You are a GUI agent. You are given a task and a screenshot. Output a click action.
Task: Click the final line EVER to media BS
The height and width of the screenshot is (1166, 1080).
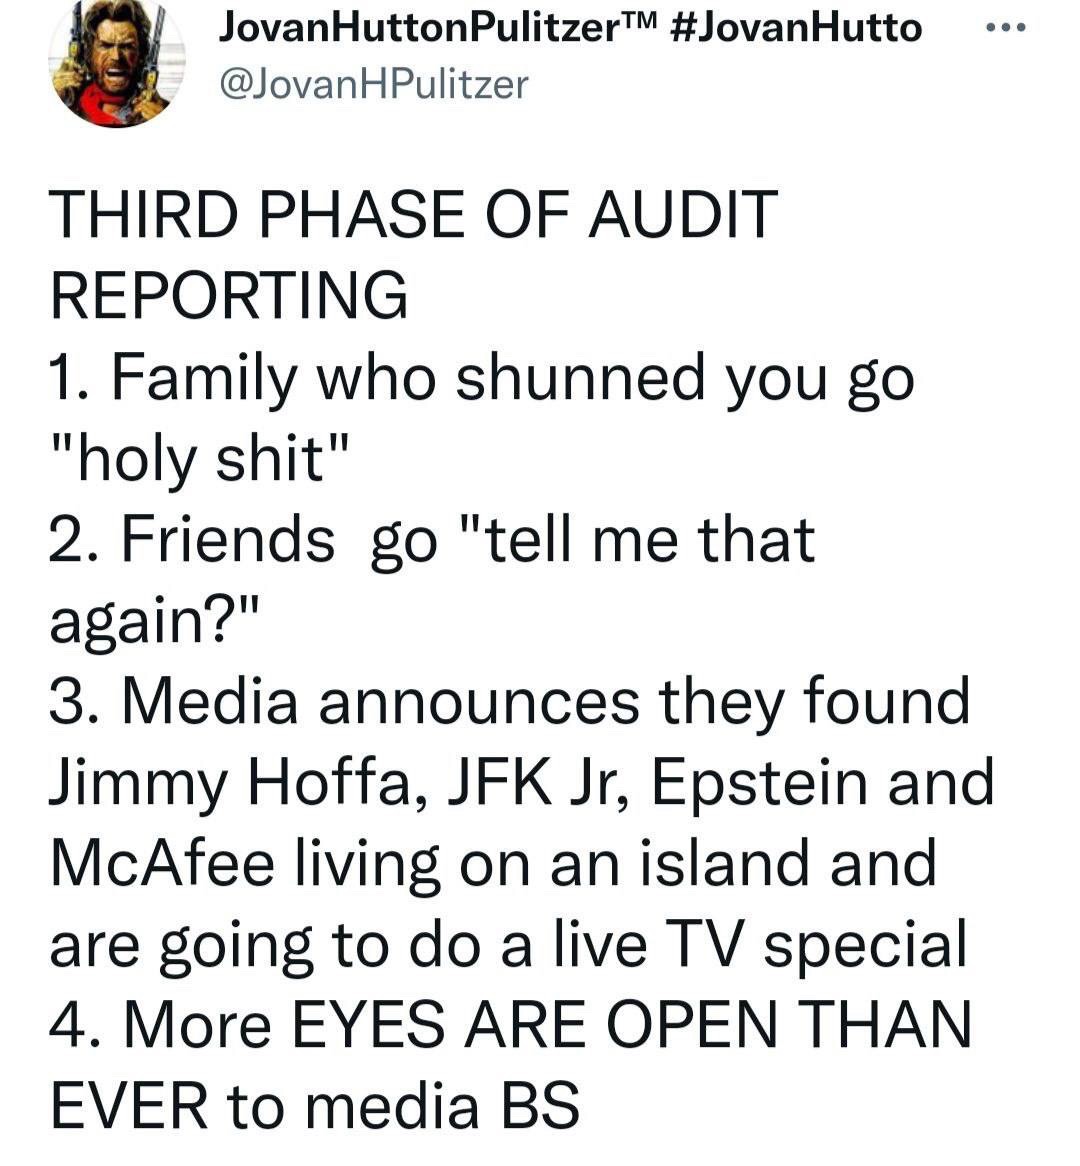coord(315,1106)
